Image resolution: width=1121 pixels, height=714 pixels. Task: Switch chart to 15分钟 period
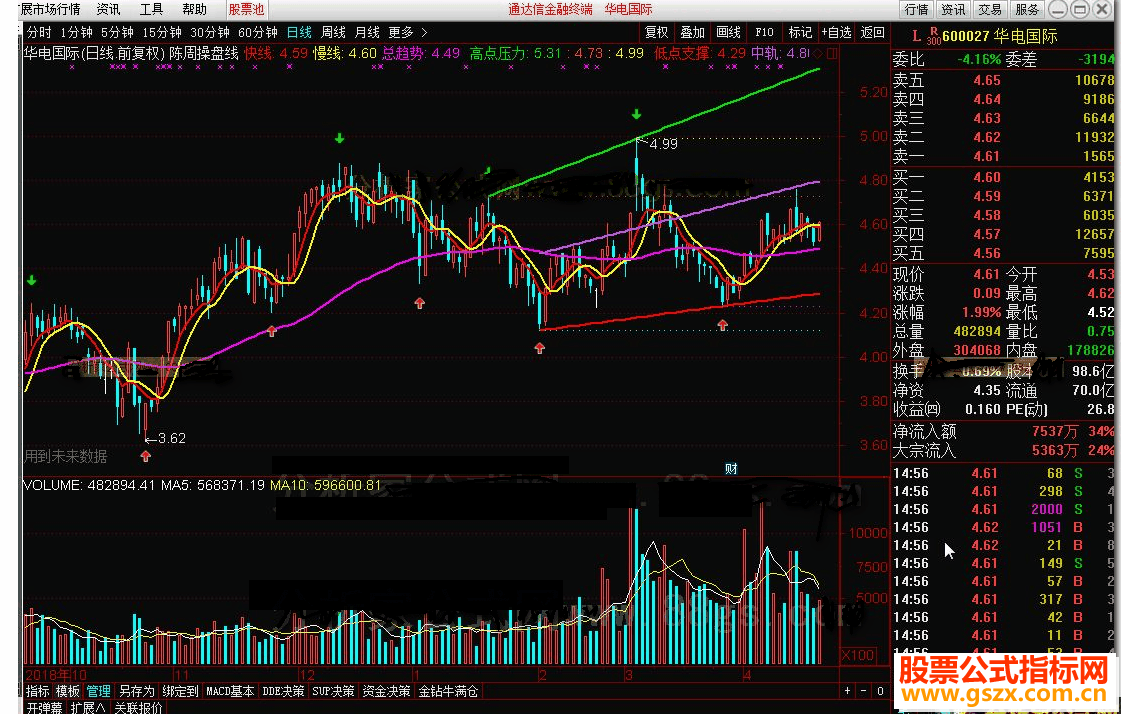[x=162, y=32]
